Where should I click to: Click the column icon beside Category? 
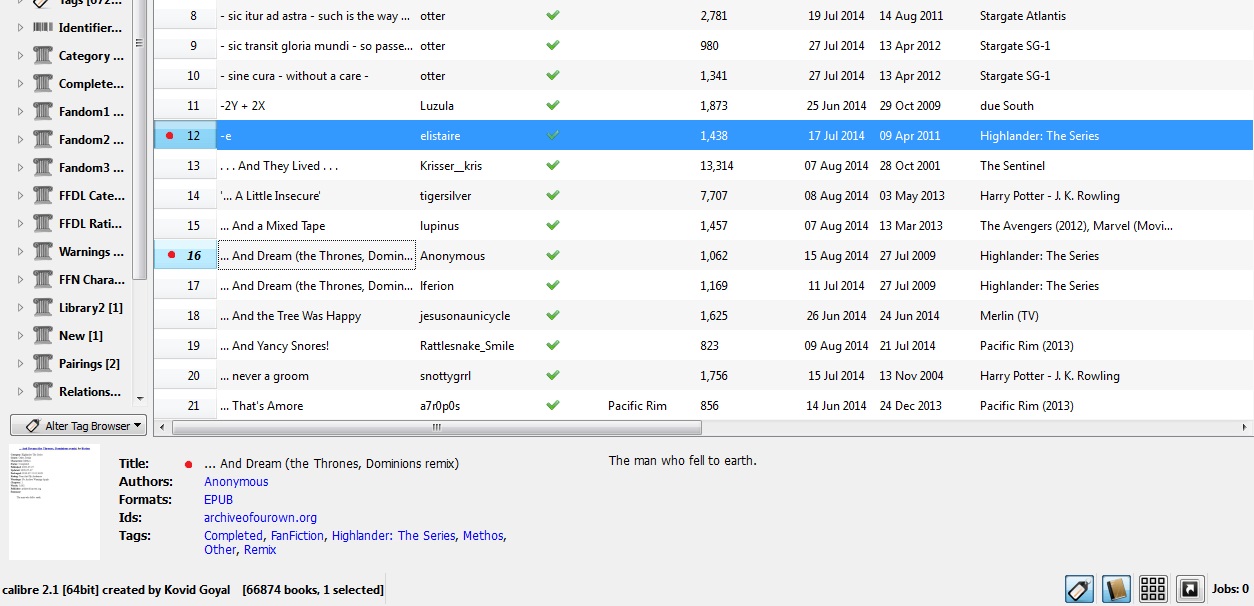pos(42,56)
